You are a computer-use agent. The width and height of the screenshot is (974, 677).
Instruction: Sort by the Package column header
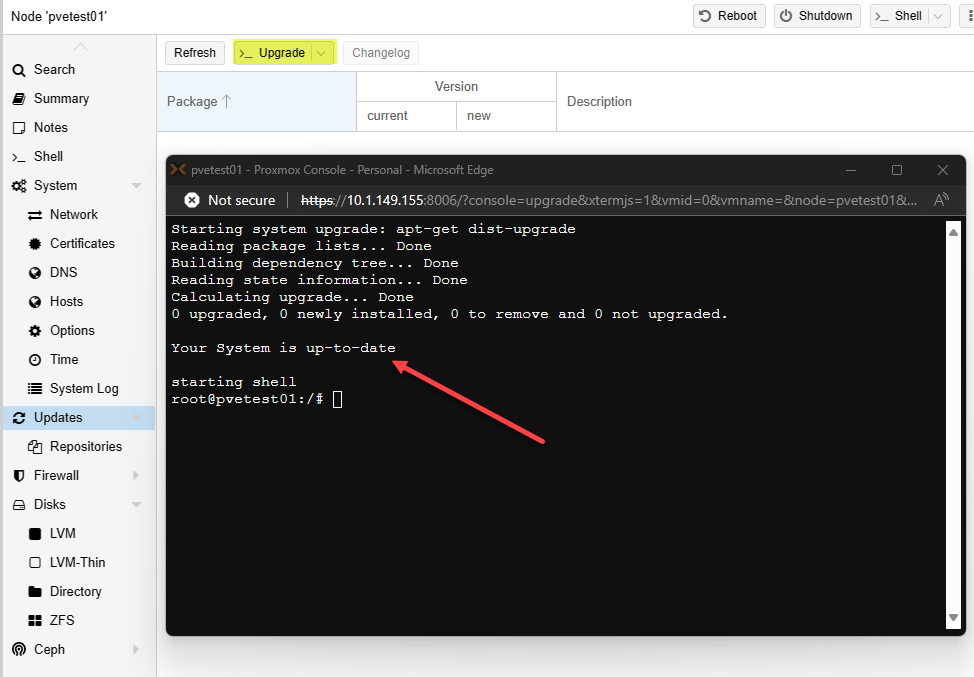257,101
